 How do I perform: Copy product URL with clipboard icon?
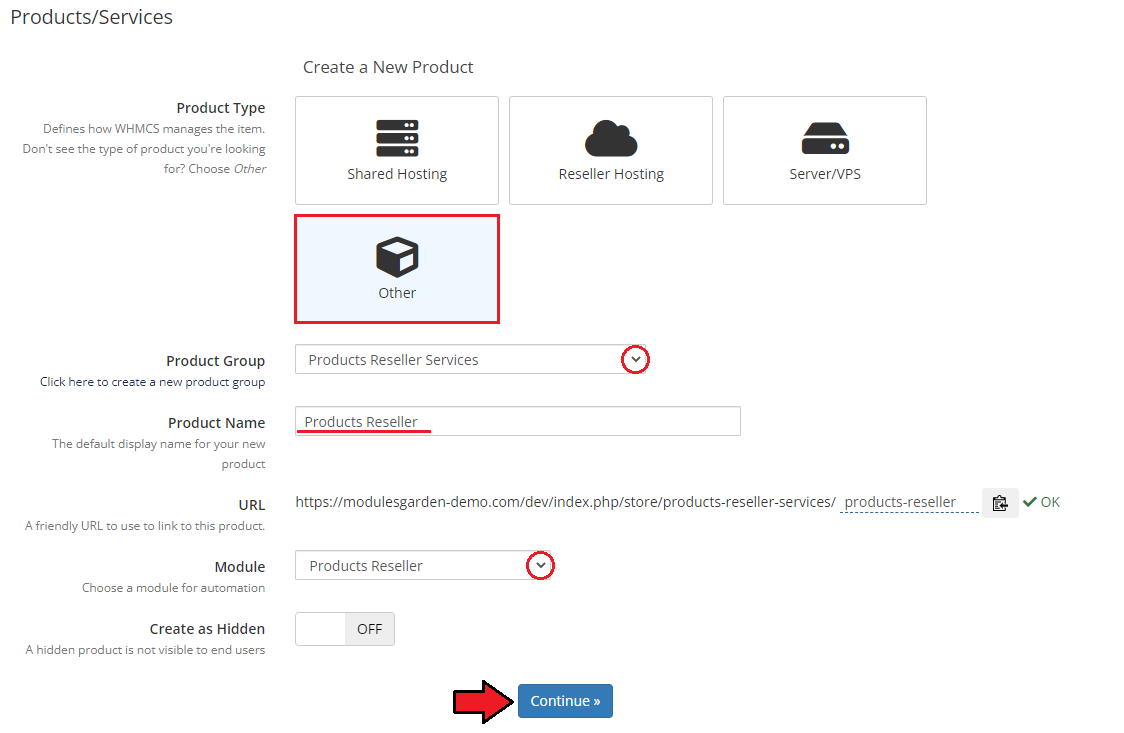tap(1000, 502)
